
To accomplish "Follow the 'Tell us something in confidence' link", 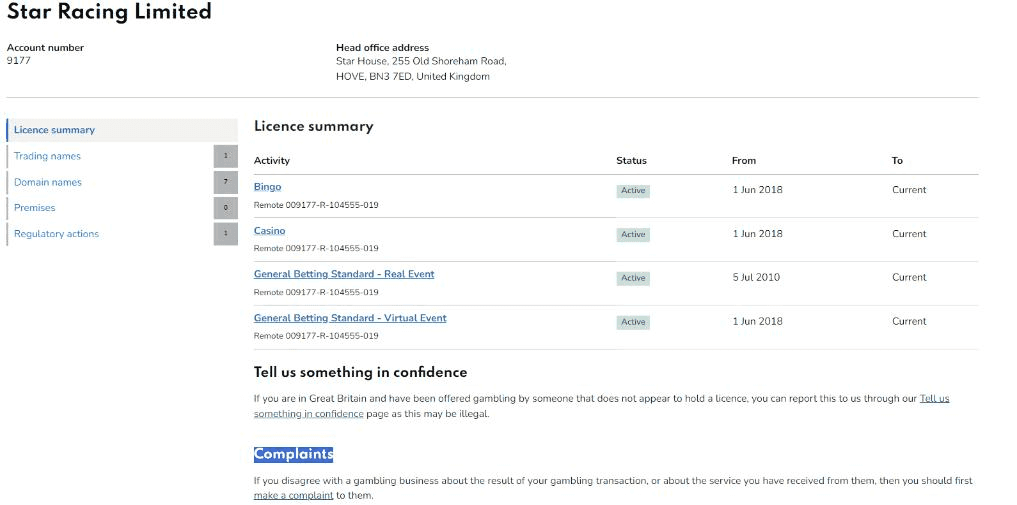I will (x=934, y=398).
